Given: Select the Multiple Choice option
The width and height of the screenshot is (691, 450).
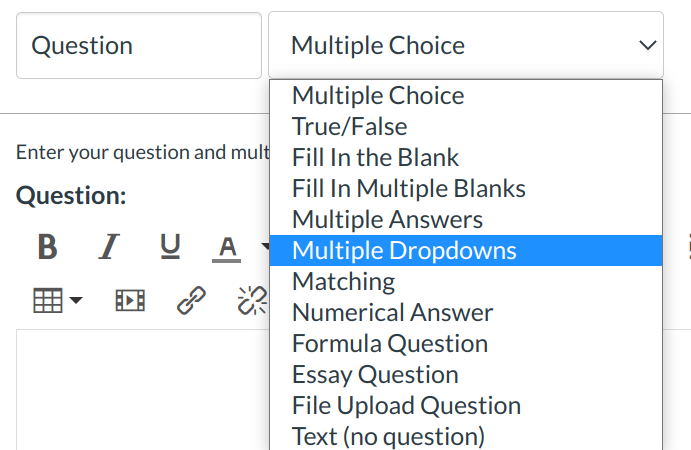Looking at the screenshot, I should pos(378,96).
